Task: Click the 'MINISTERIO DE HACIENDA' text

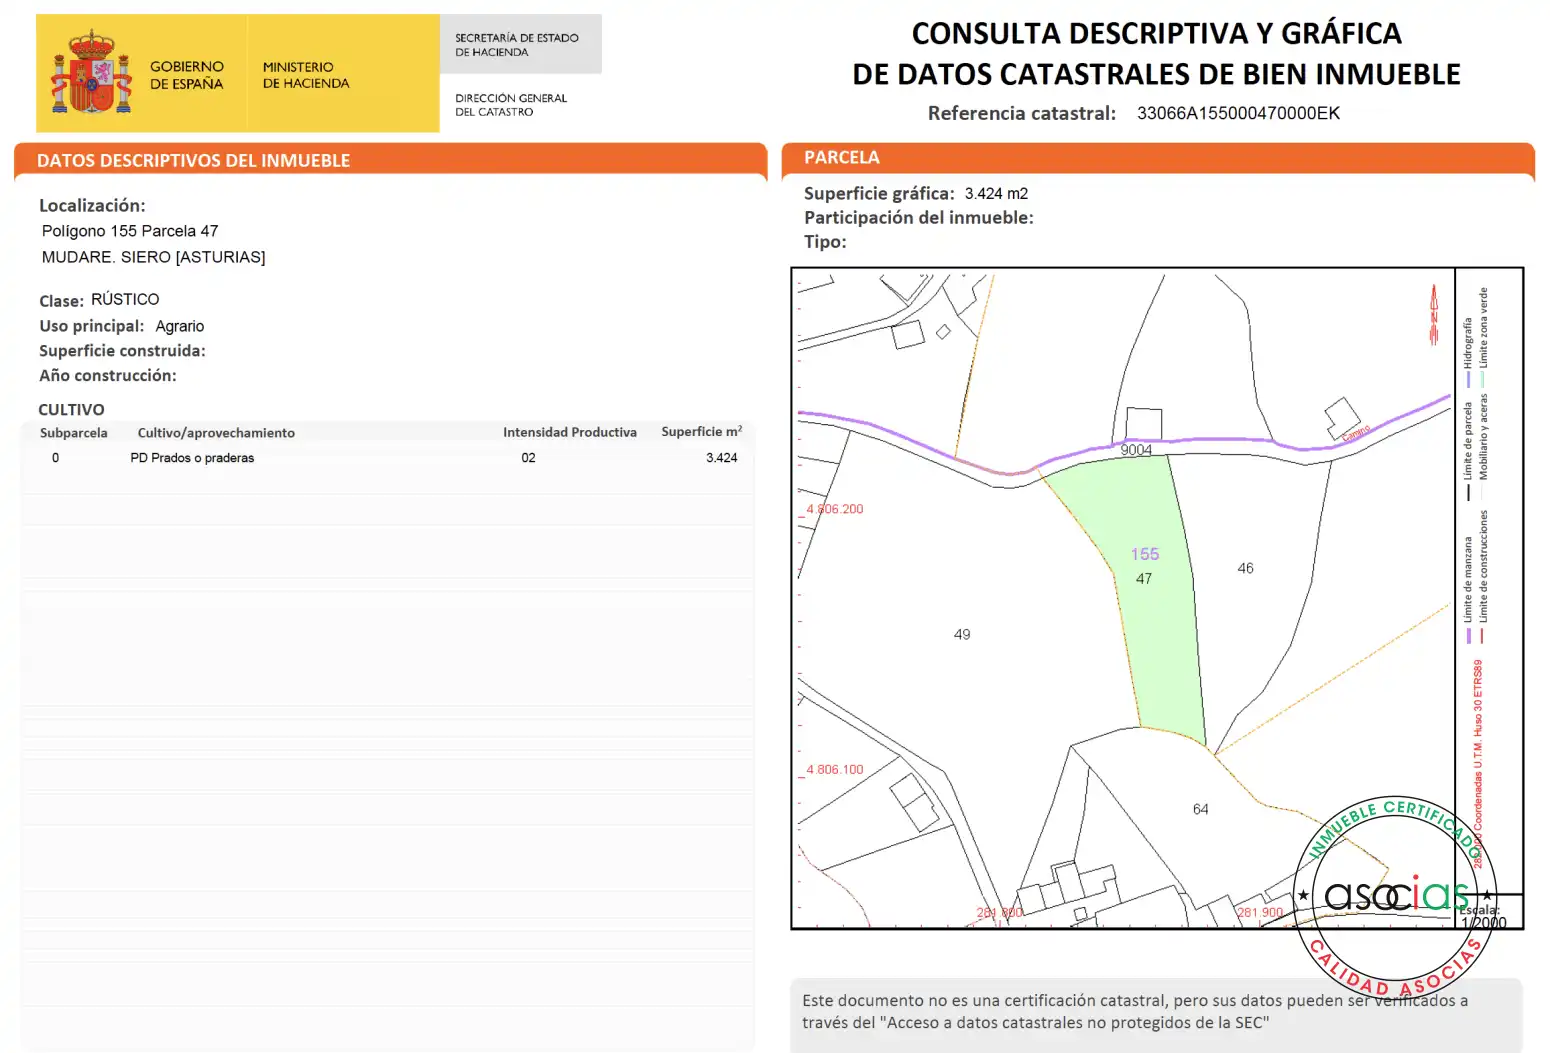Action: pos(306,75)
